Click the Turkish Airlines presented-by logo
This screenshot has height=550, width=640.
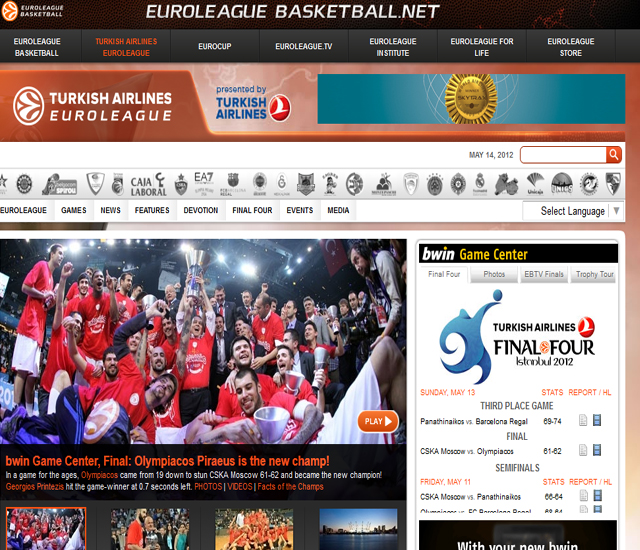[252, 103]
